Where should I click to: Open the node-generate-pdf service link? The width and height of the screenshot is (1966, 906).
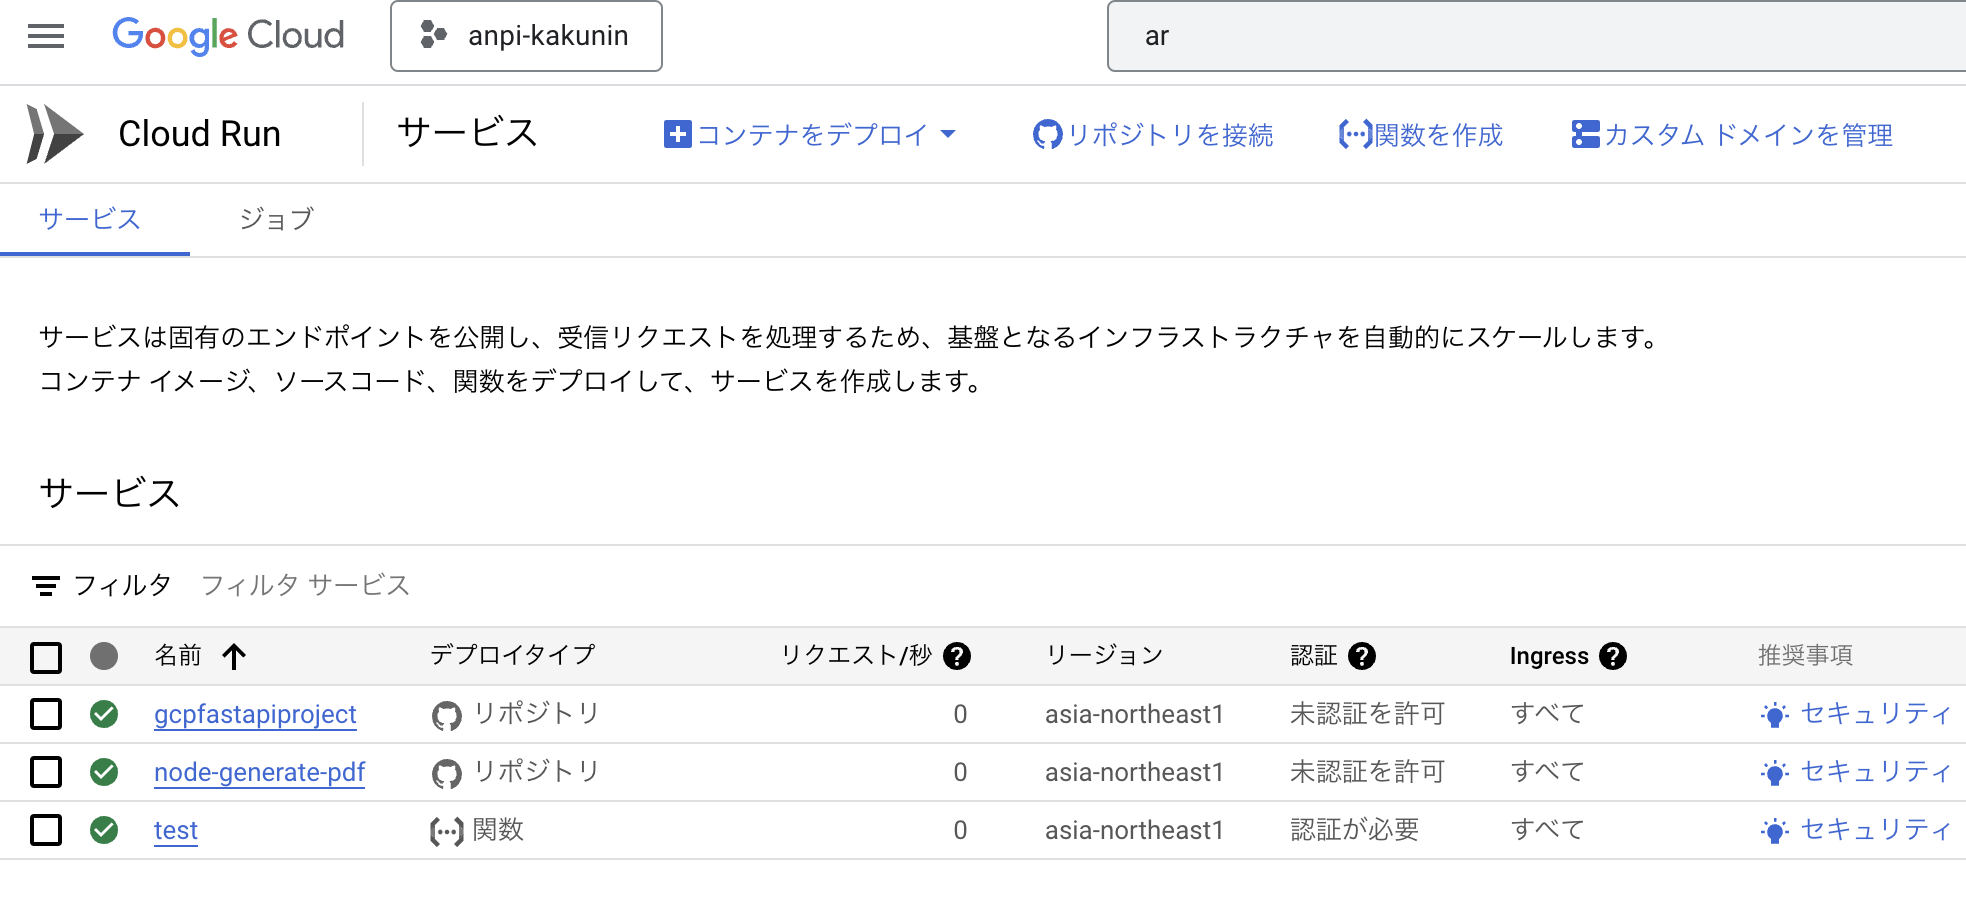[259, 772]
